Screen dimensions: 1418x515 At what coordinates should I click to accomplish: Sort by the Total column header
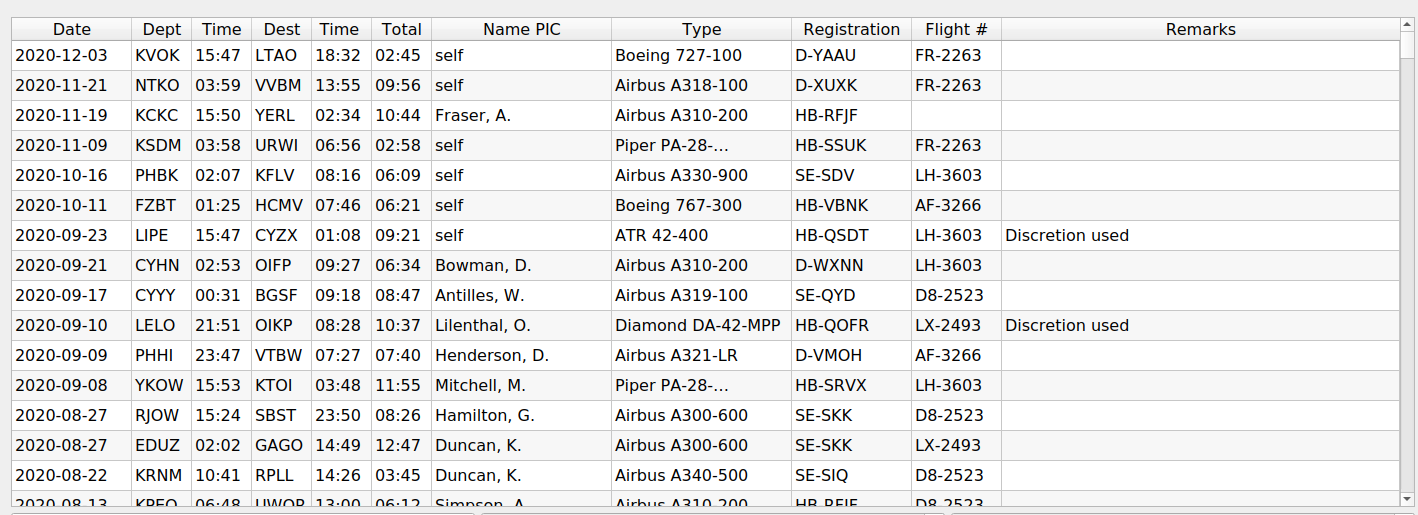tap(402, 30)
